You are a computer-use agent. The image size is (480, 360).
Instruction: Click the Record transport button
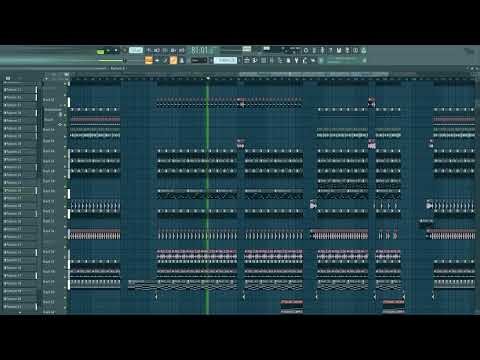pyautogui.click(x=125, y=51)
